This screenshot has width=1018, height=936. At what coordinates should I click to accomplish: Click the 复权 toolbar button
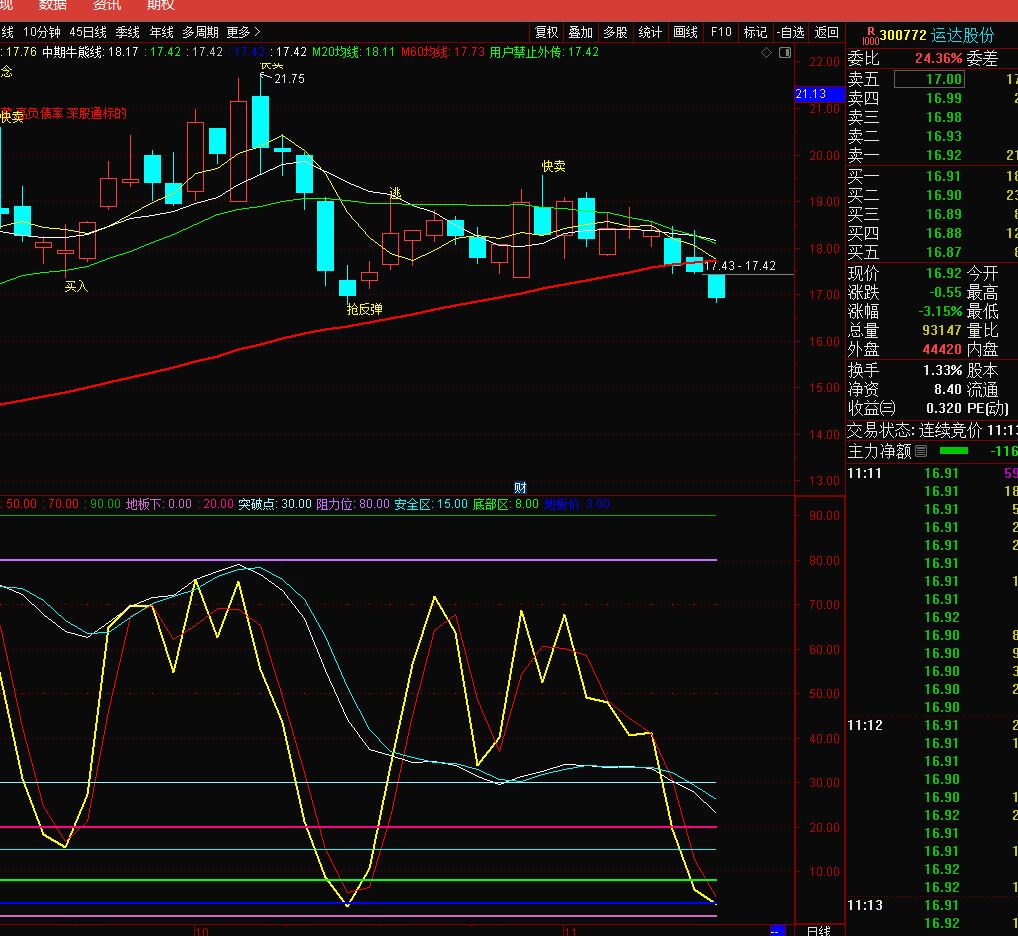coord(546,32)
